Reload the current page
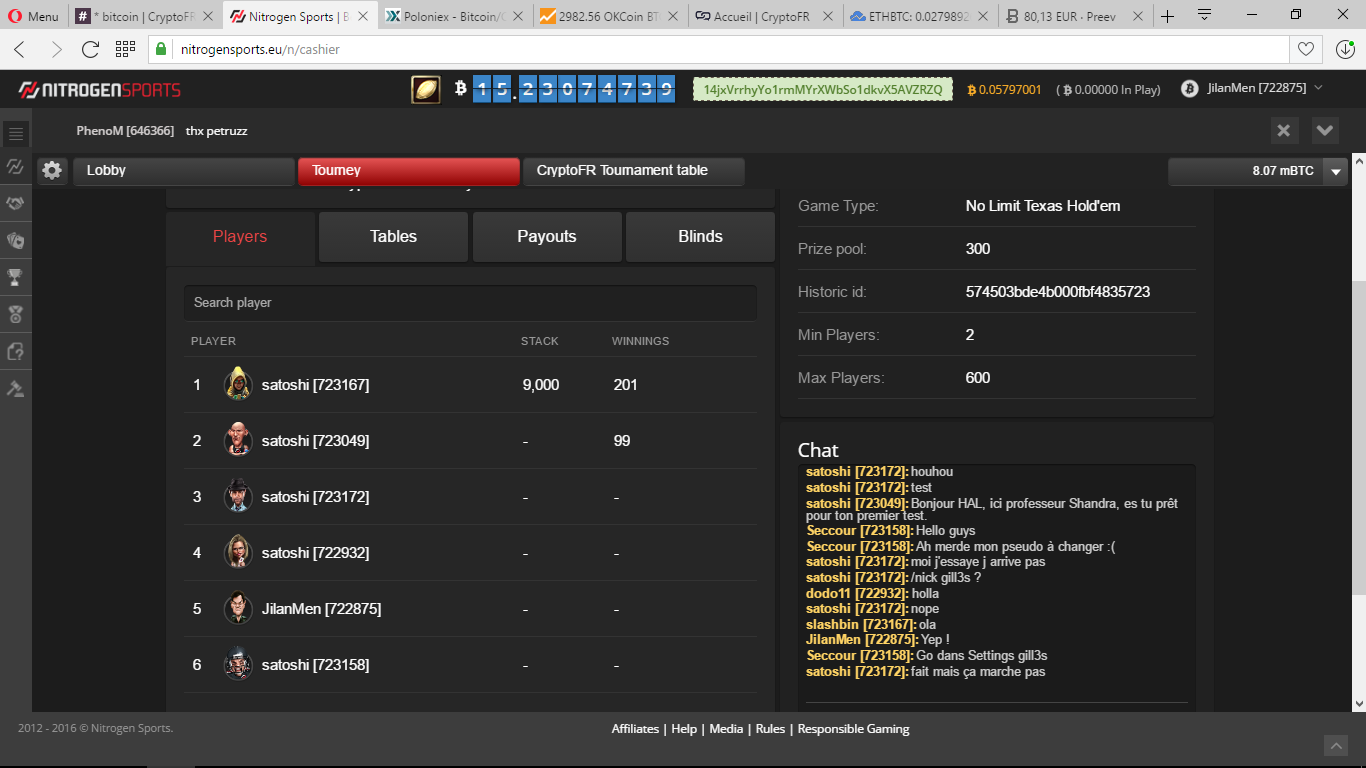The image size is (1366, 768). click(x=90, y=49)
